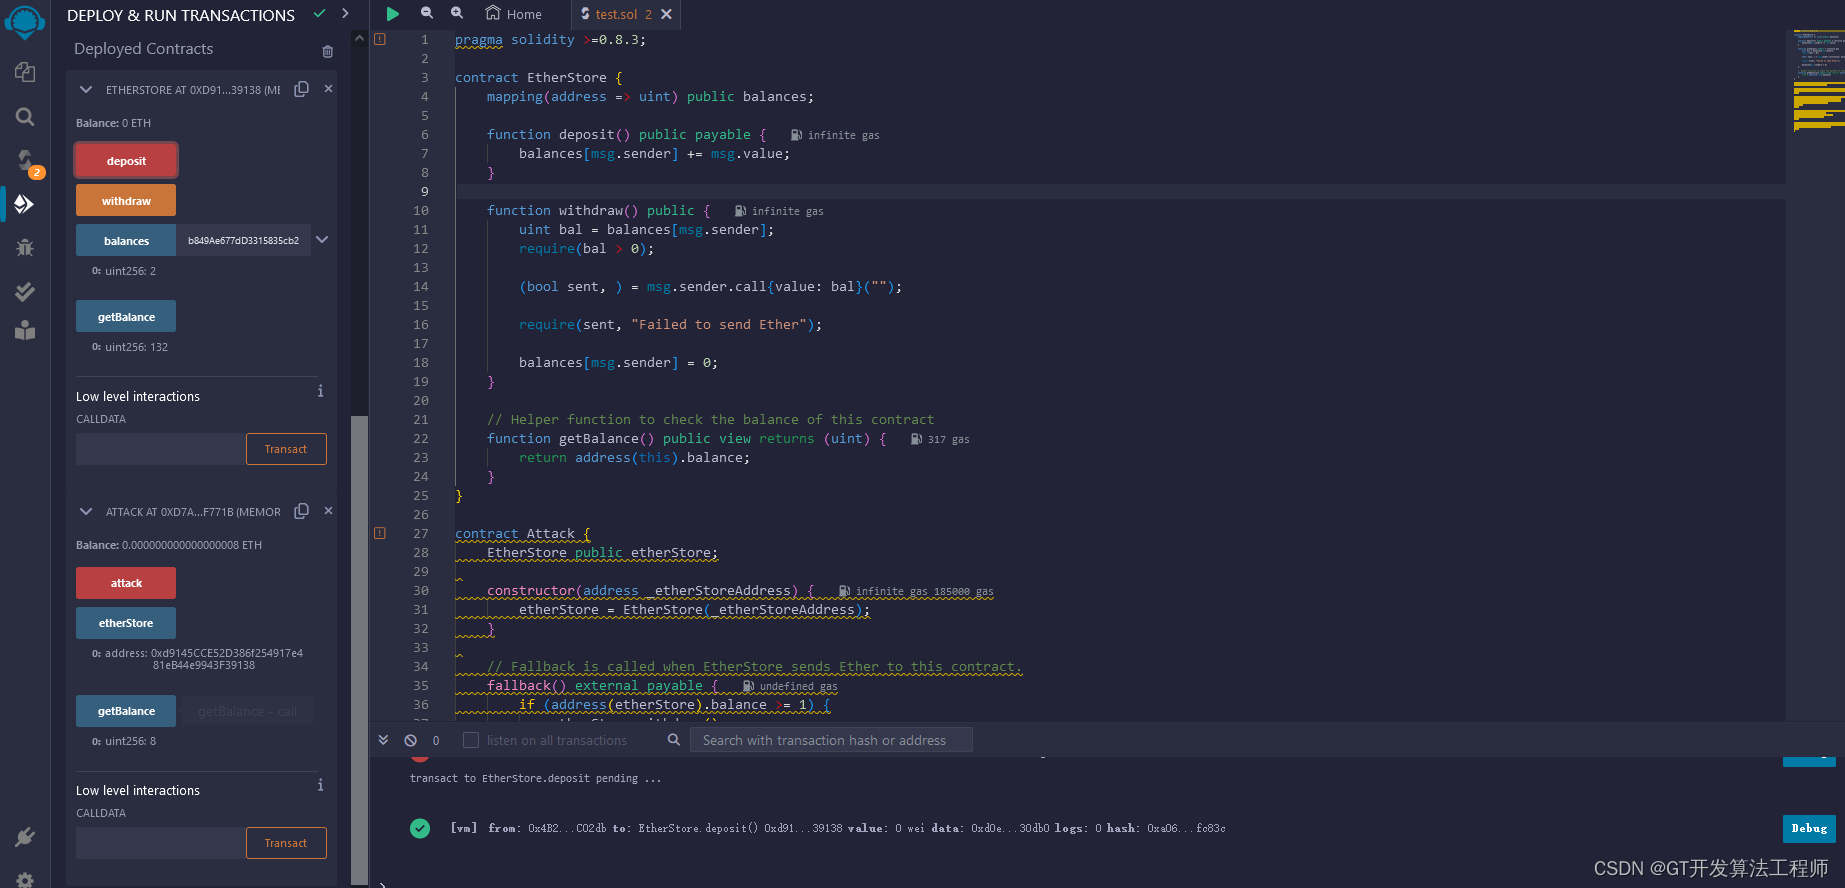
Task: Call the balances getter
Action: (126, 240)
